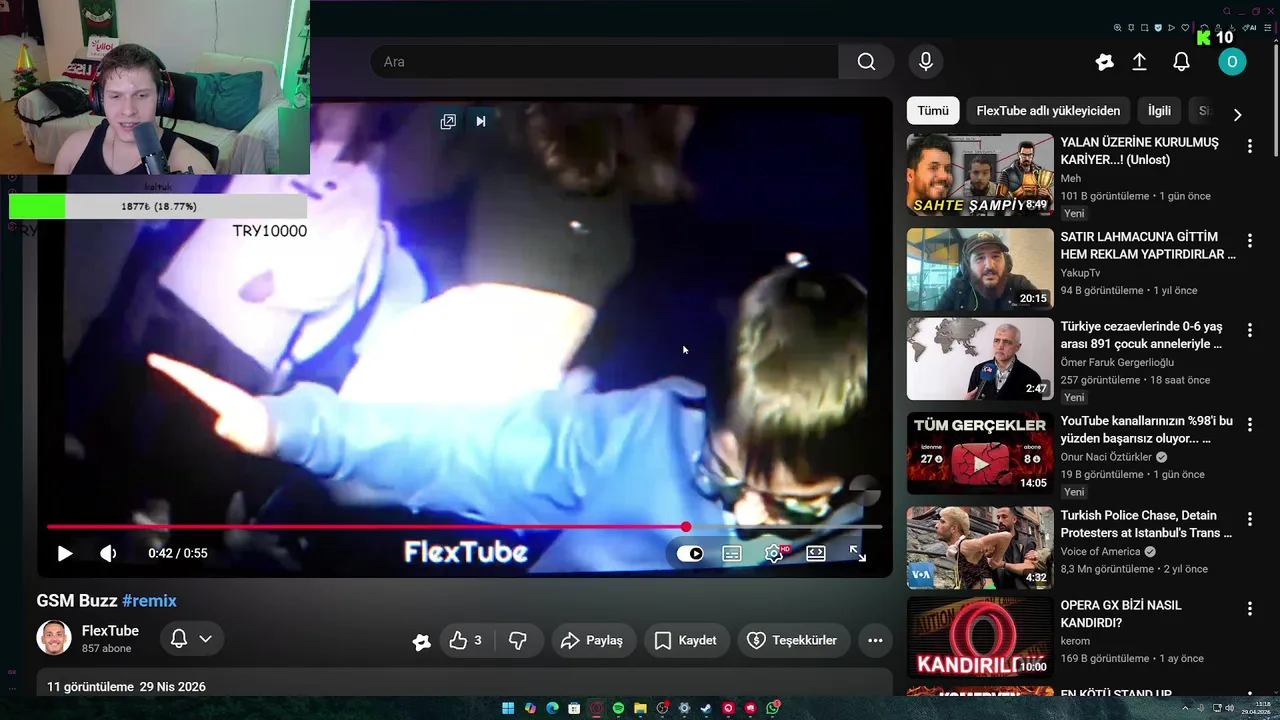Open the FlexTube channel name
This screenshot has height=720, width=1280.
pyautogui.click(x=110, y=631)
